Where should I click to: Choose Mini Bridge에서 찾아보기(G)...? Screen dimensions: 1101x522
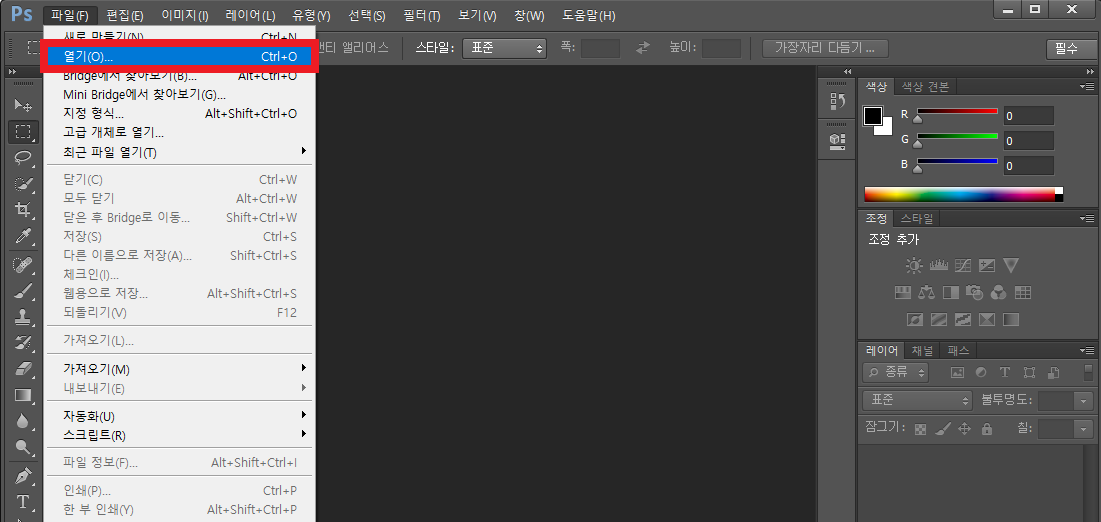click(x=180, y=94)
